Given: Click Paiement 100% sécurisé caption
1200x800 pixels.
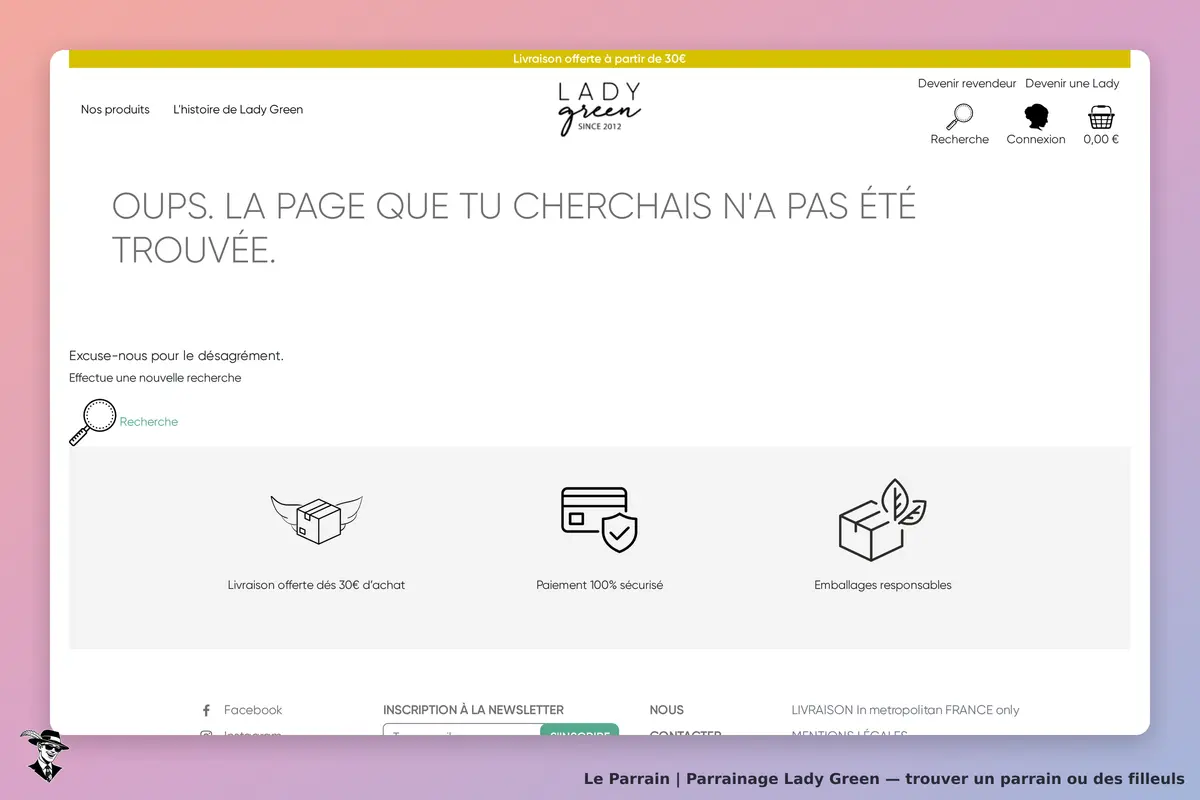Looking at the screenshot, I should 600,585.
